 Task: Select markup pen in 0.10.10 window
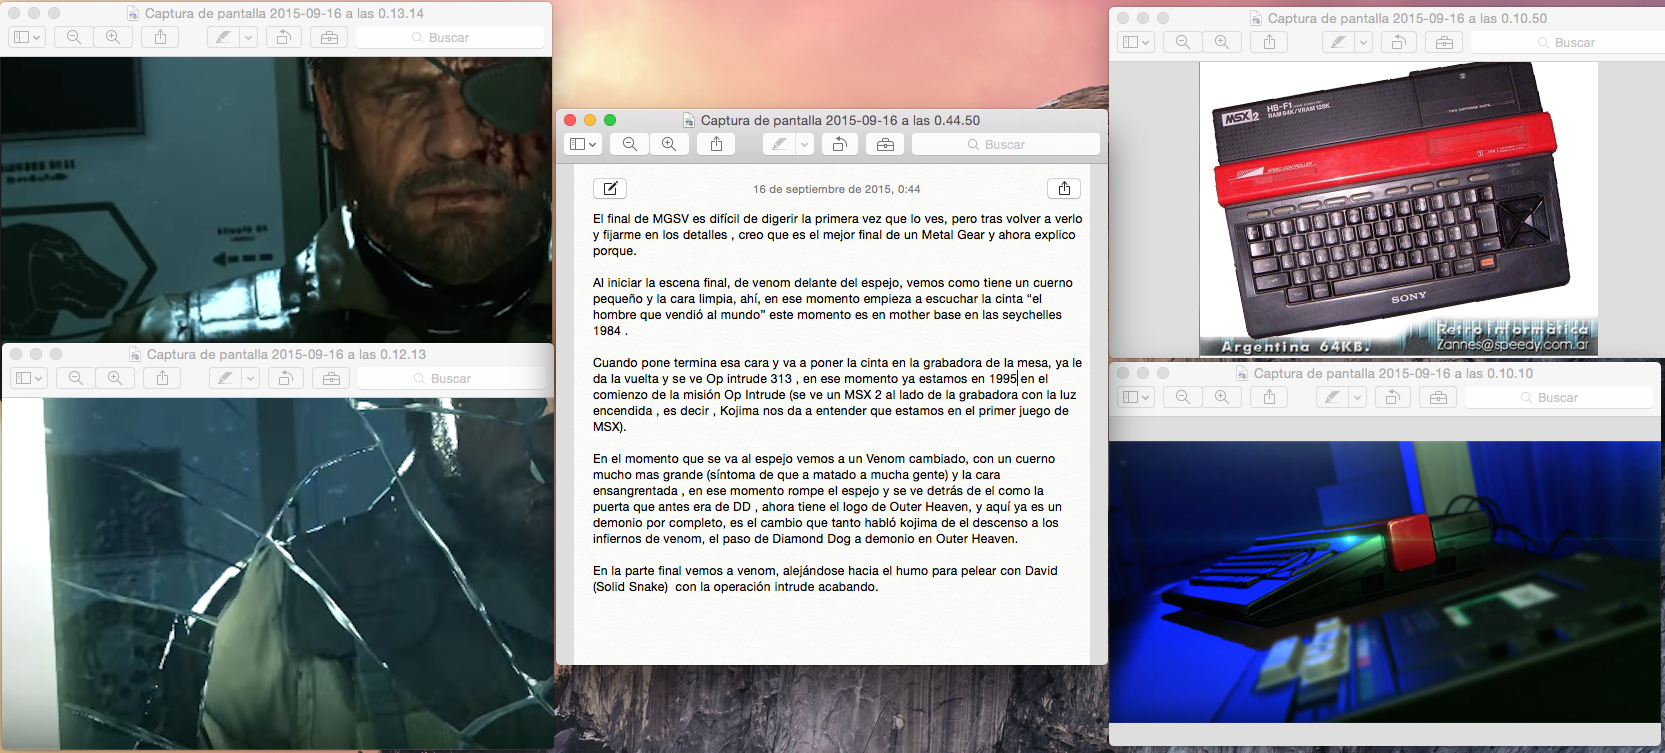[1332, 397]
